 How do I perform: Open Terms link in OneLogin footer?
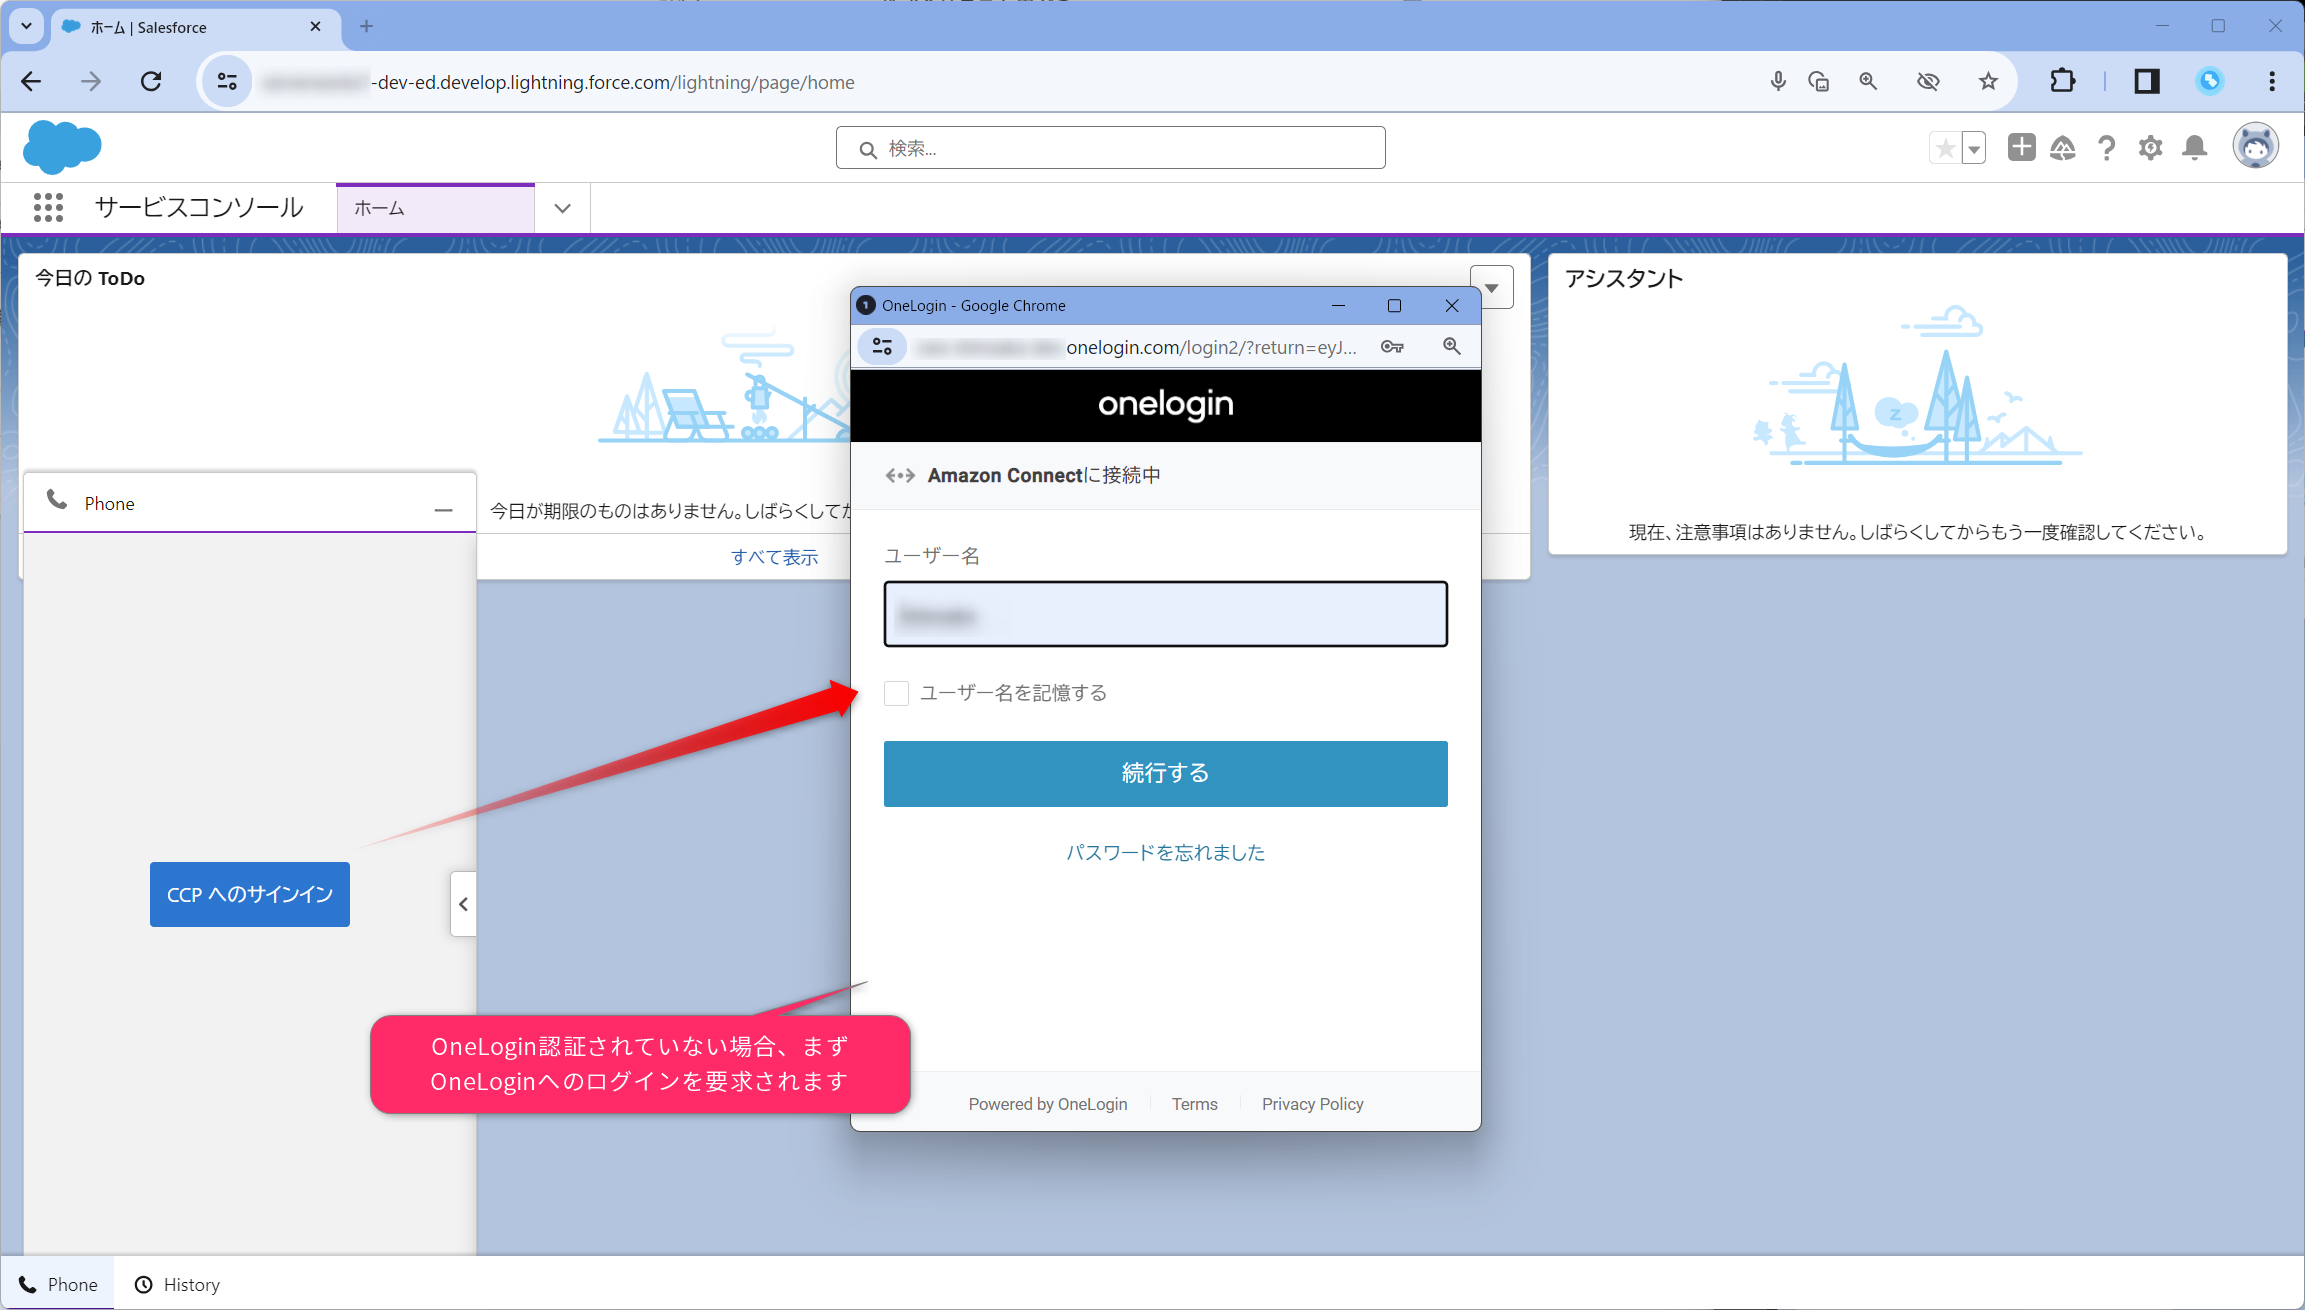tap(1194, 1104)
